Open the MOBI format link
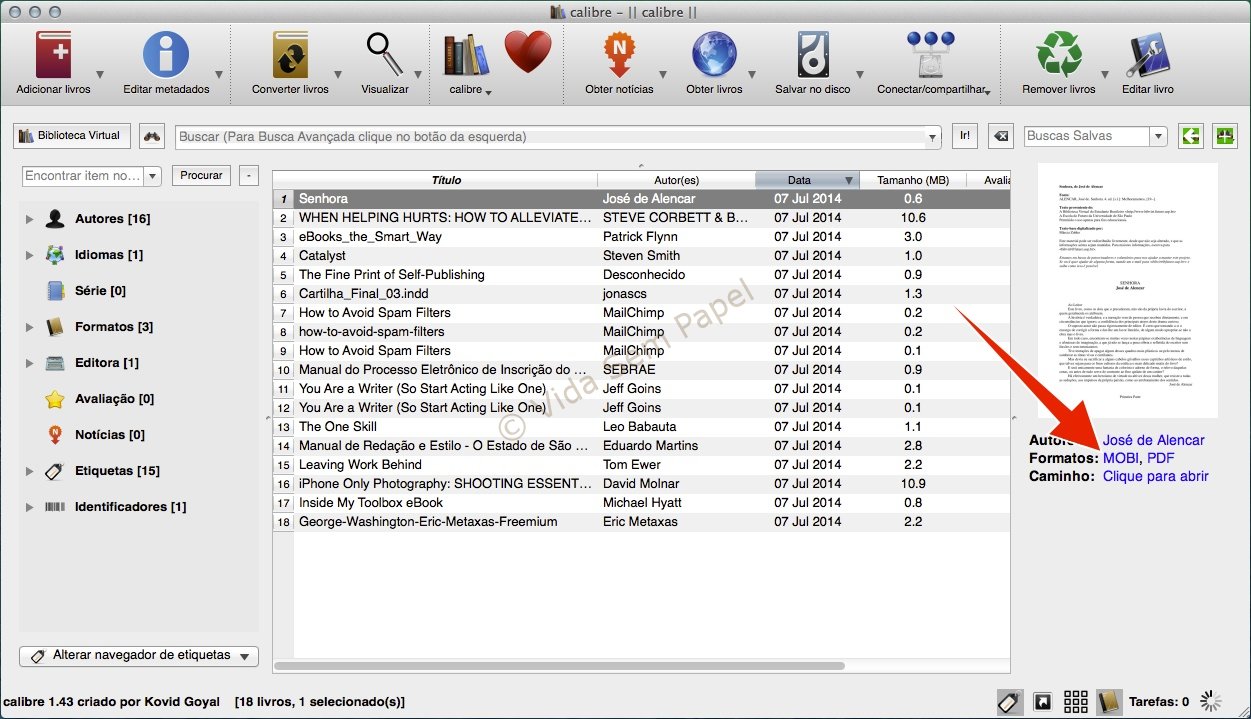This screenshot has height=719, width=1251. coord(1121,458)
